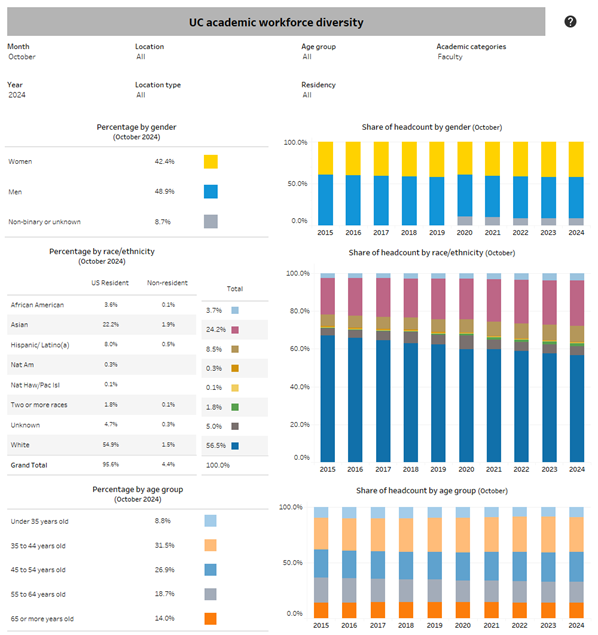Select the Asian pink legend swatch
The height and width of the screenshot is (635, 598).
235,330
